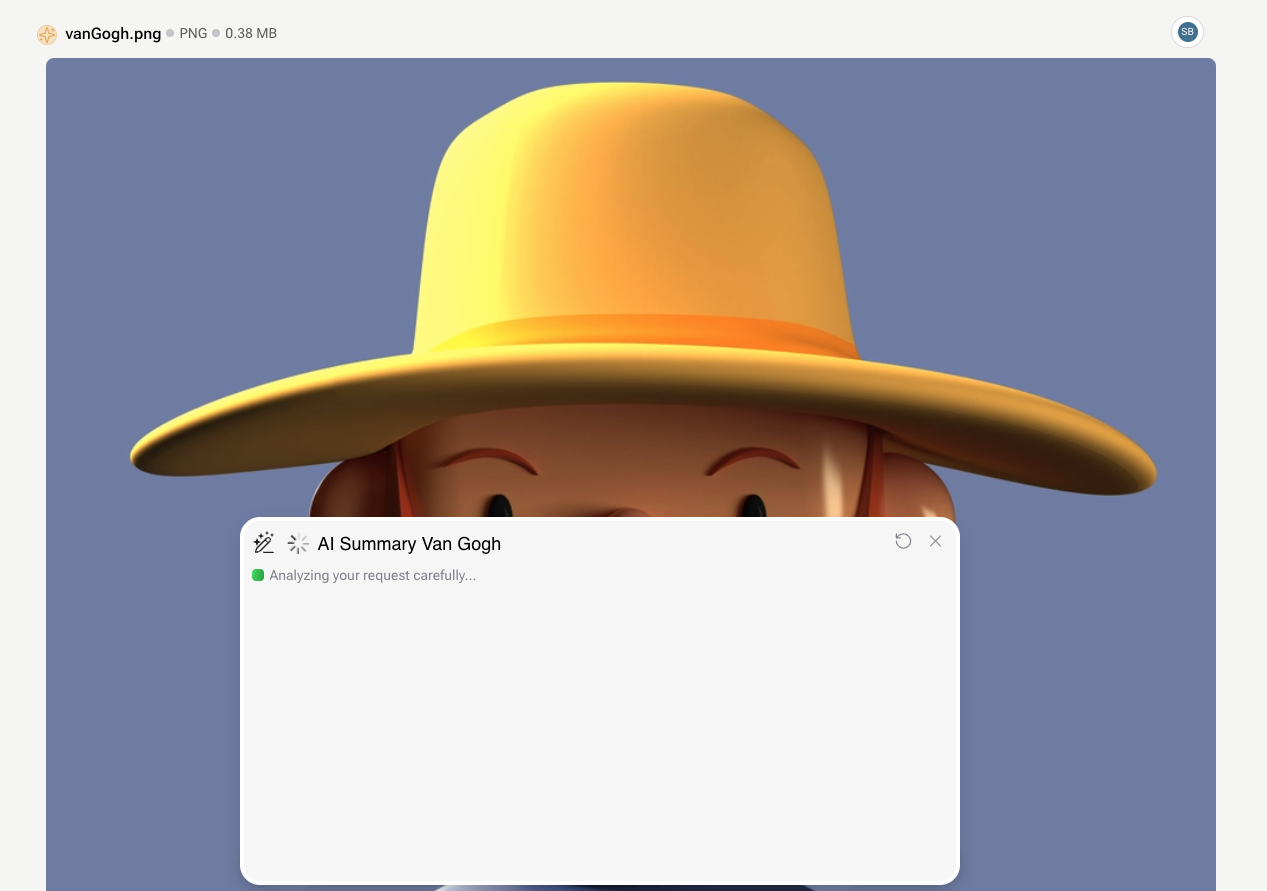
Task: Close the AI Summary panel
Action: 935,541
